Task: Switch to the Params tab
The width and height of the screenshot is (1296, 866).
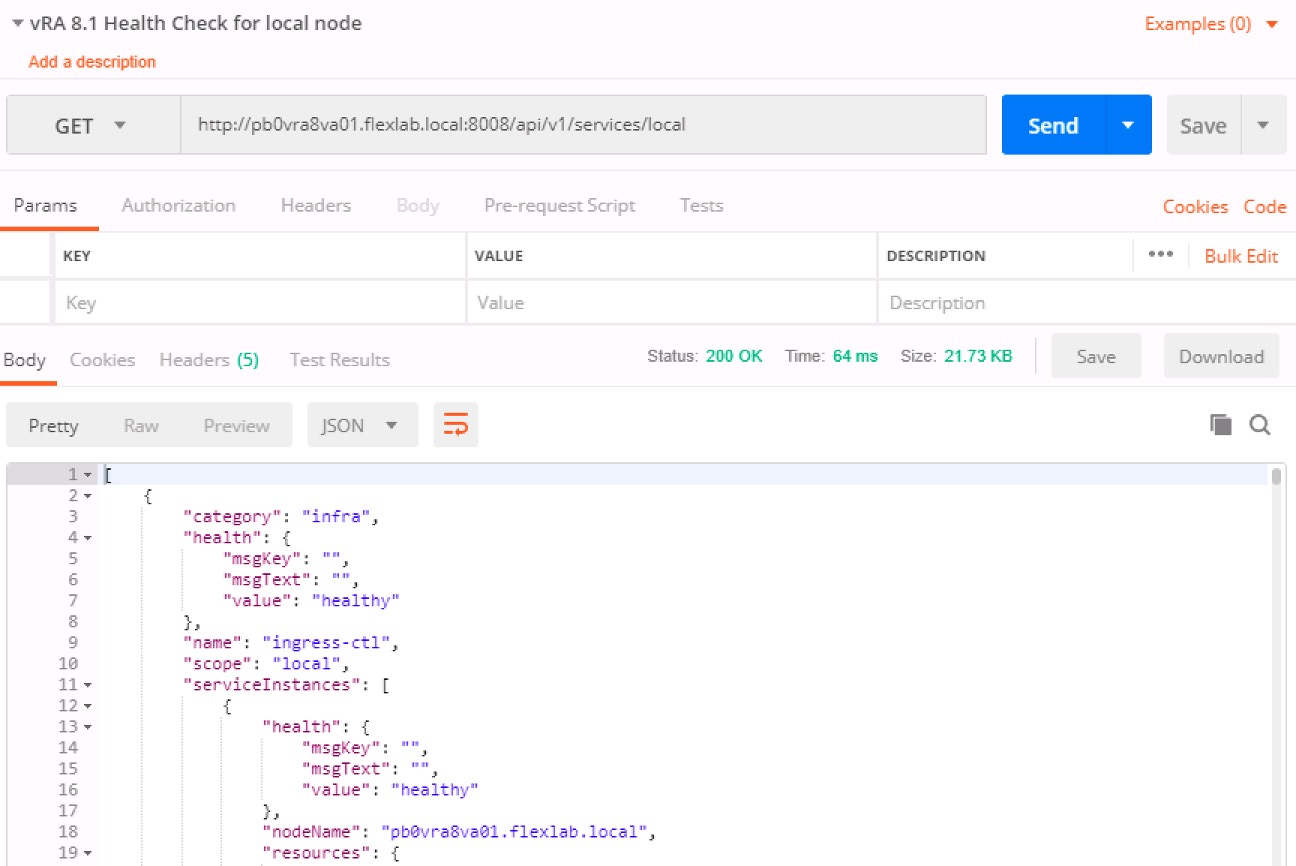Action: [45, 205]
